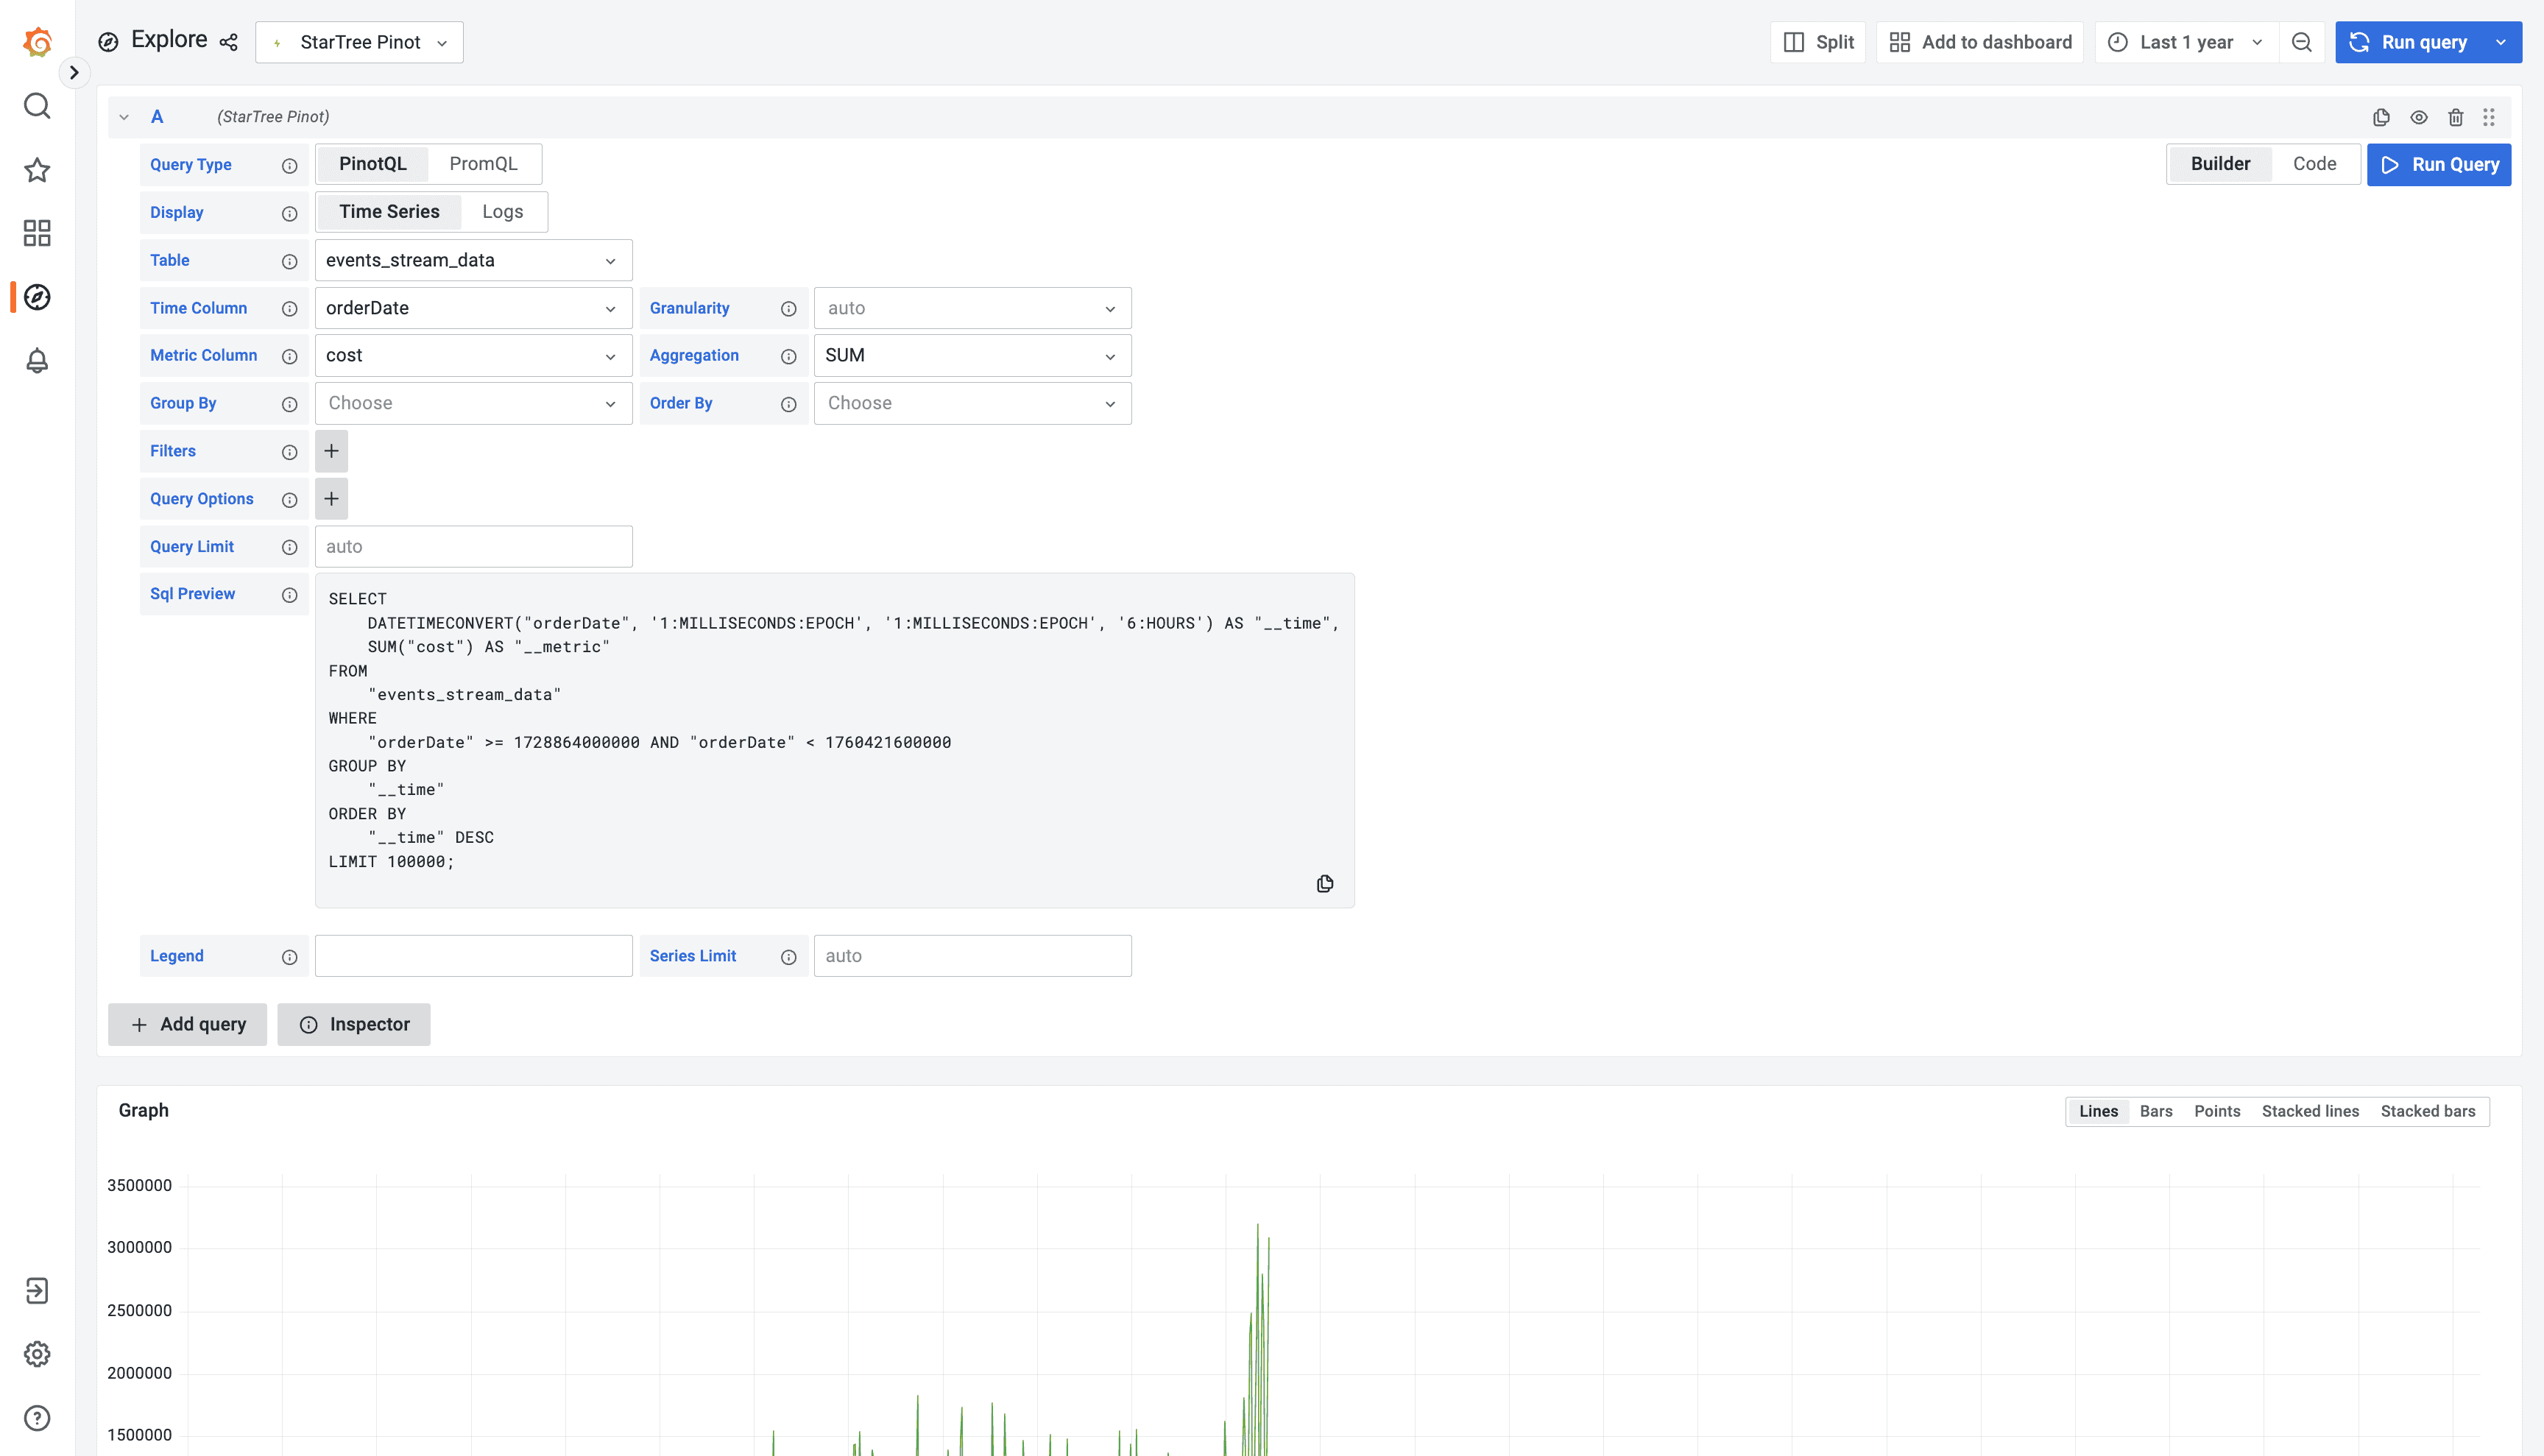This screenshot has width=2544, height=1456.
Task: Open the search icon in the sidebar
Action: click(x=37, y=106)
